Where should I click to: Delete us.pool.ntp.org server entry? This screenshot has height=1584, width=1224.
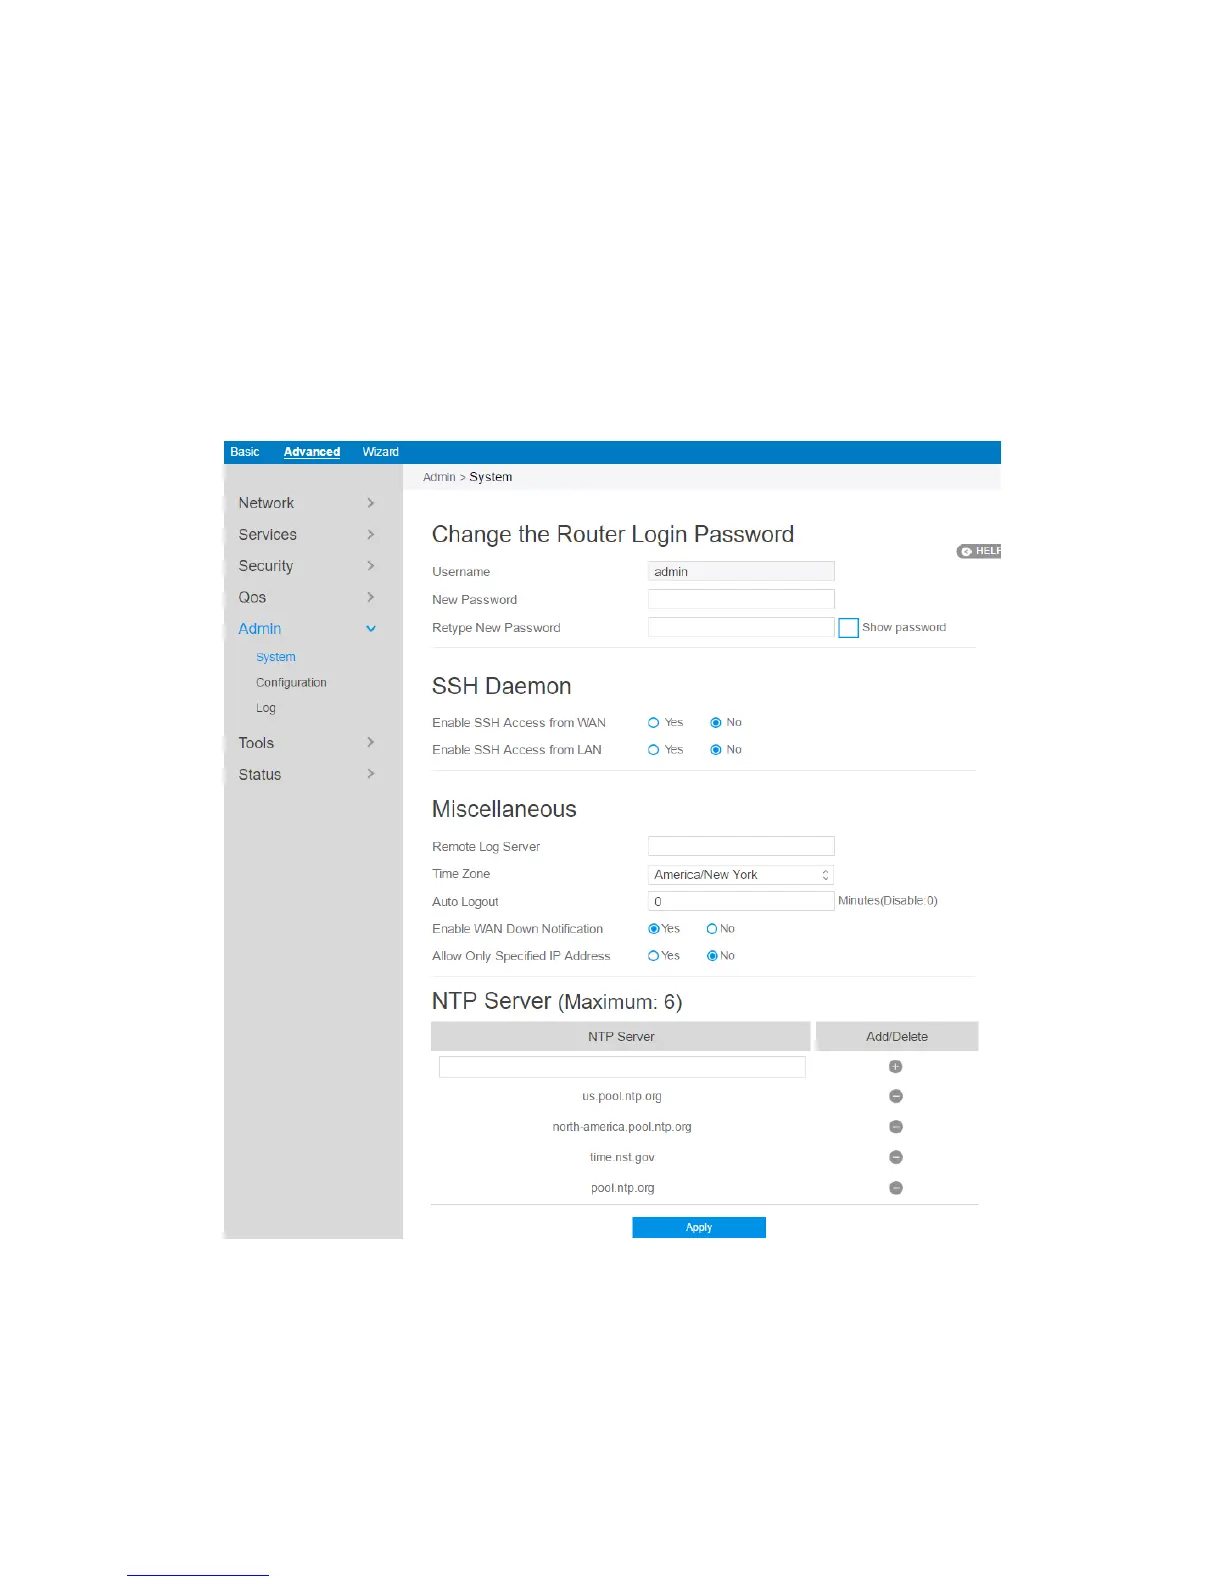896,1096
